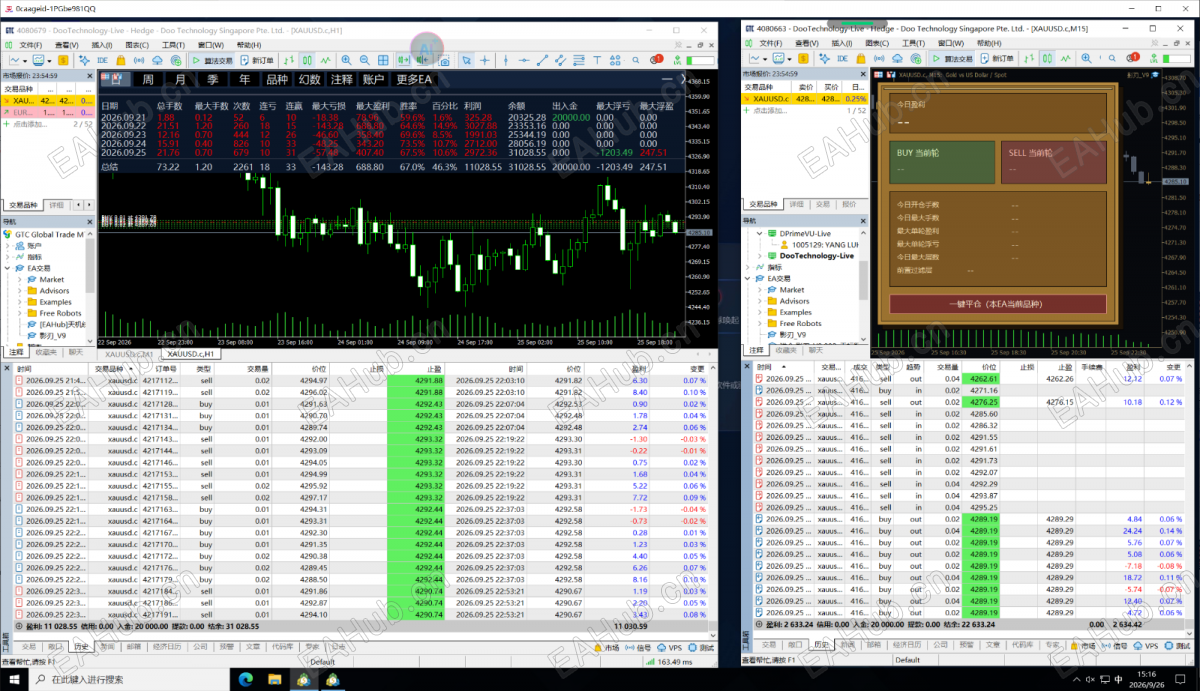Click the IDE icon in left window toolbar
The image size is (1200, 691).
pos(102,60)
